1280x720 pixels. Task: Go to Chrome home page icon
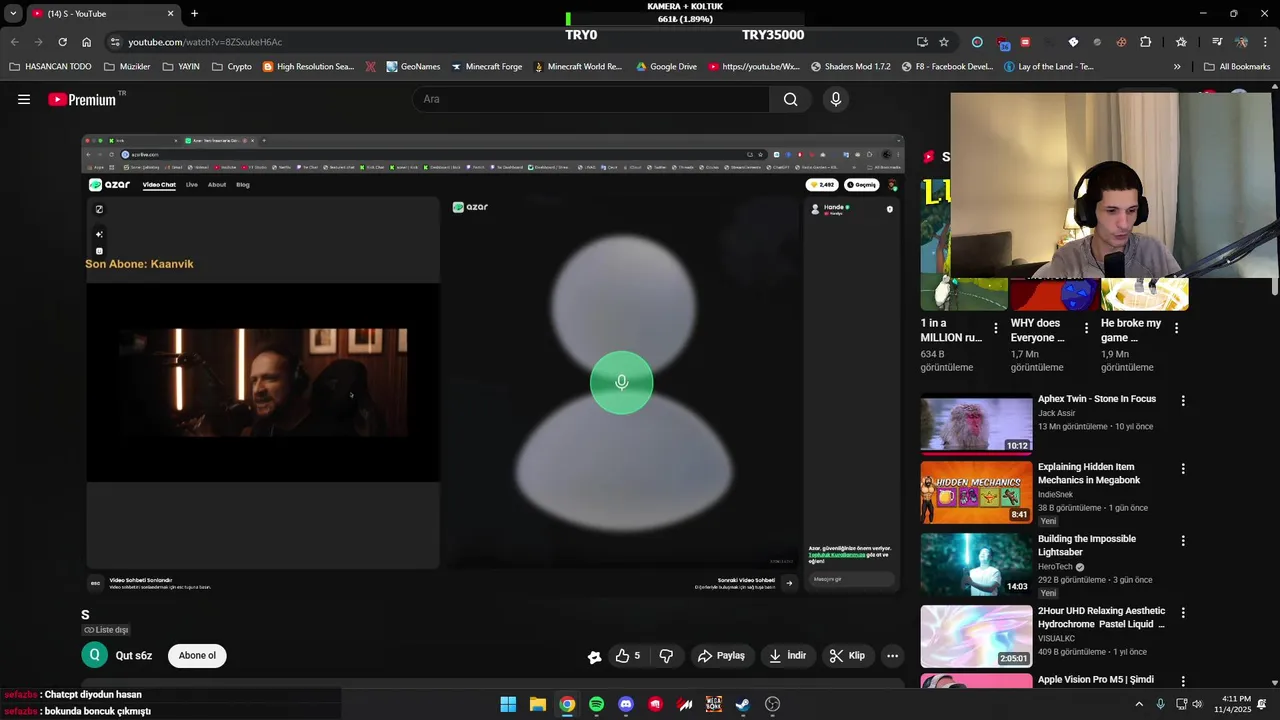[87, 42]
